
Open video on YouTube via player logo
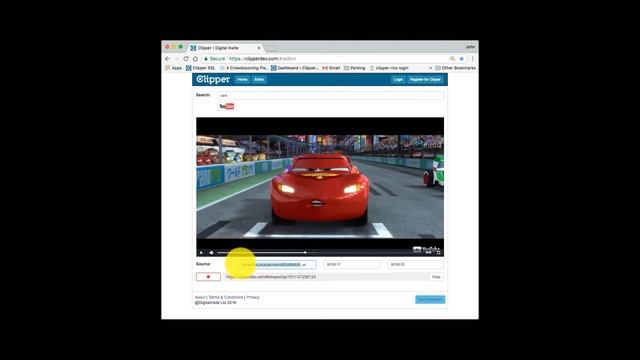[426, 249]
